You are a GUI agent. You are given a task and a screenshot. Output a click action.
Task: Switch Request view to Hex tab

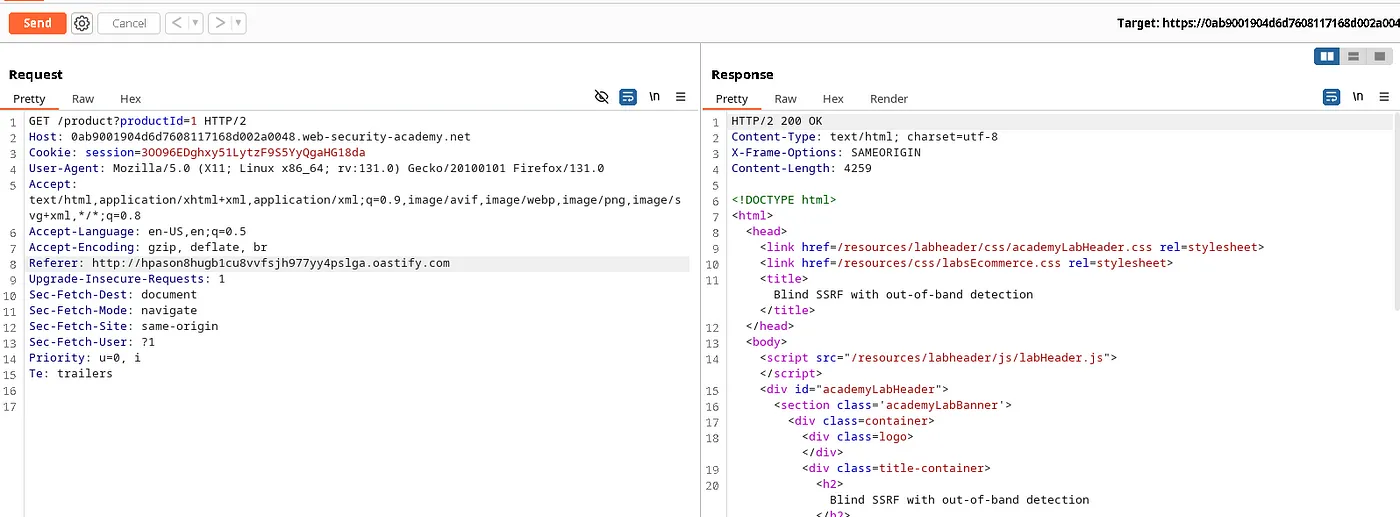130,99
